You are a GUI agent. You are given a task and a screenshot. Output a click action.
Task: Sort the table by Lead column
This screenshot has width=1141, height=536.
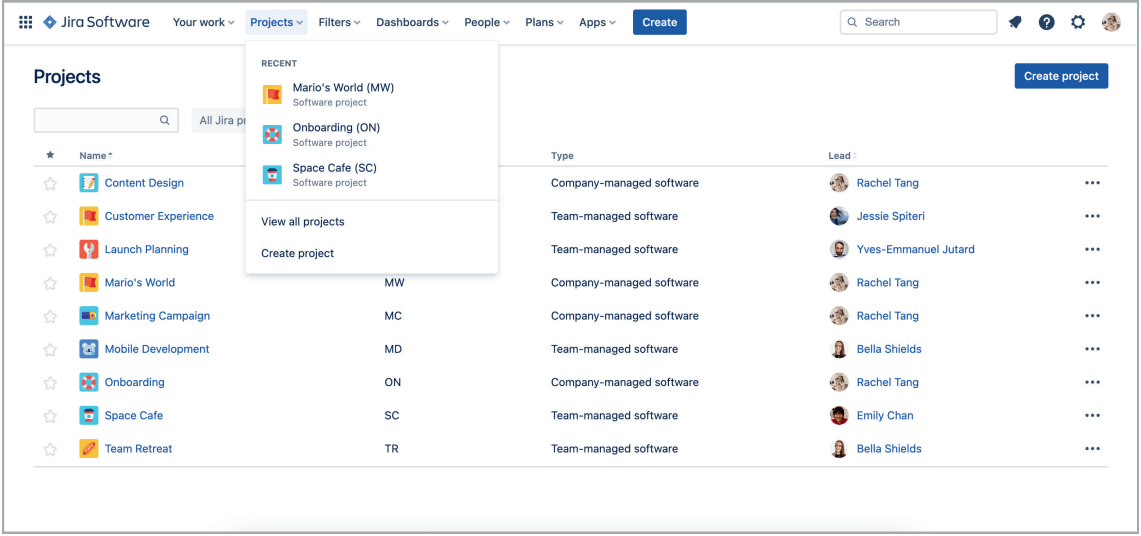point(843,156)
